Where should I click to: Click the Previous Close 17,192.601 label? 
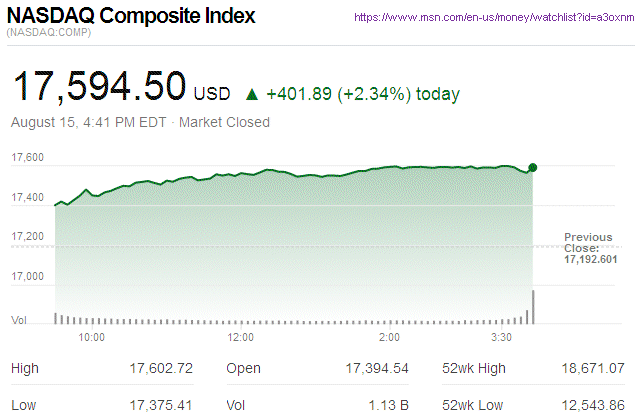[x=588, y=248]
